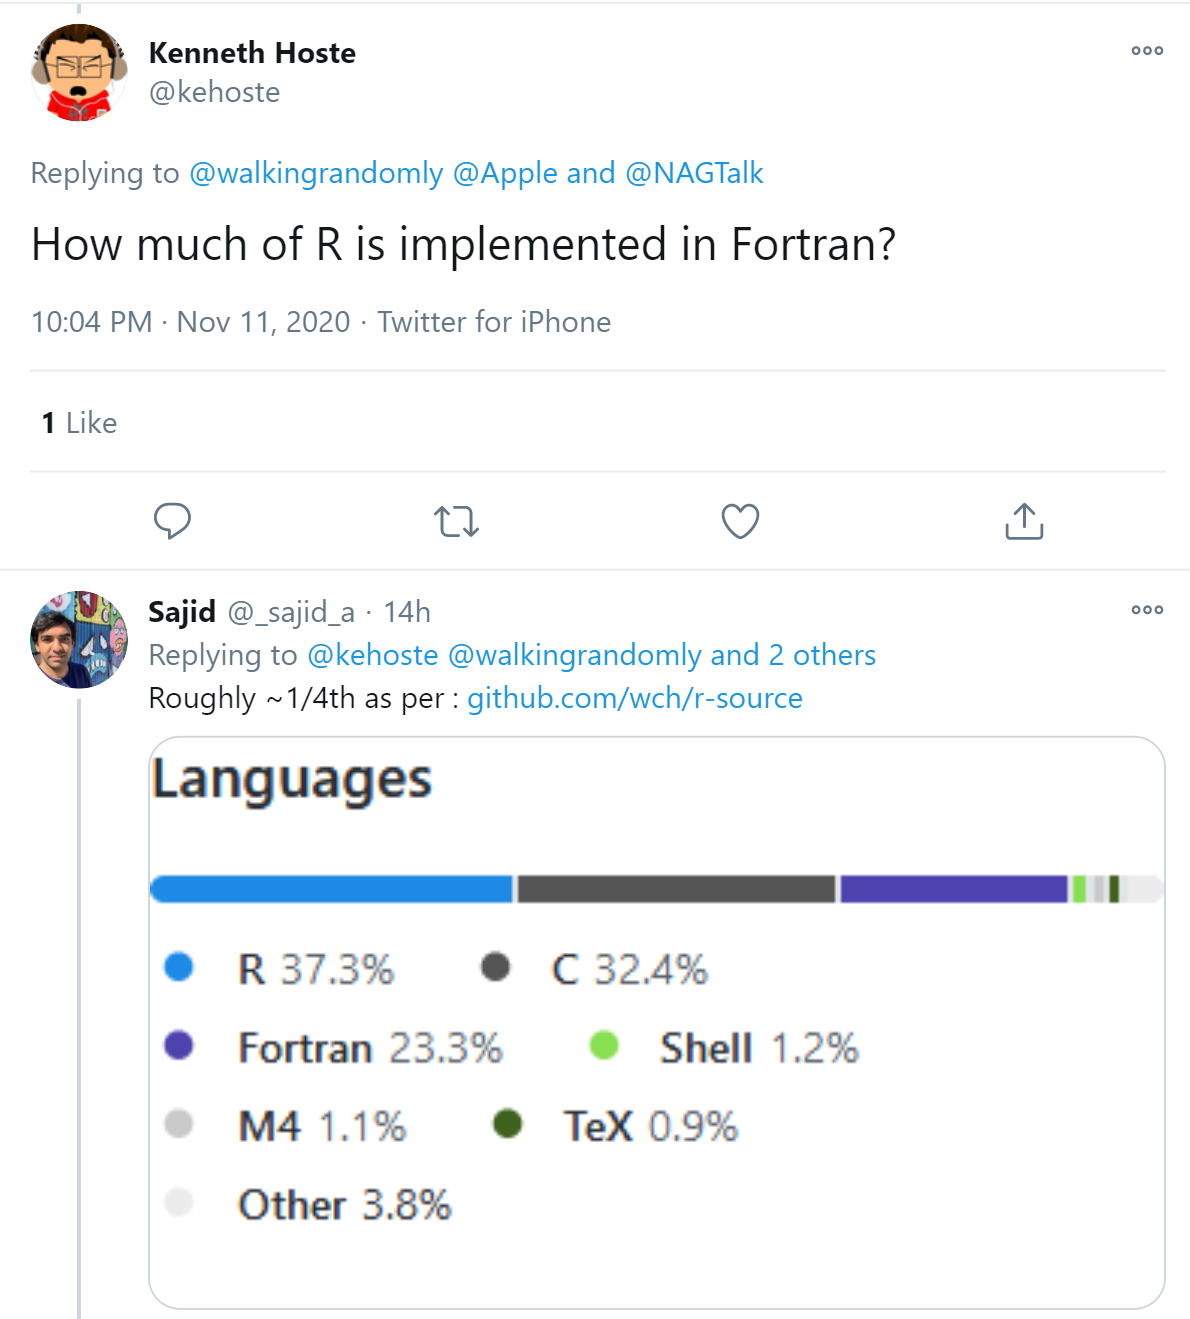Open the @Apple mention link
The height and width of the screenshot is (1319, 1190).
click(x=505, y=173)
